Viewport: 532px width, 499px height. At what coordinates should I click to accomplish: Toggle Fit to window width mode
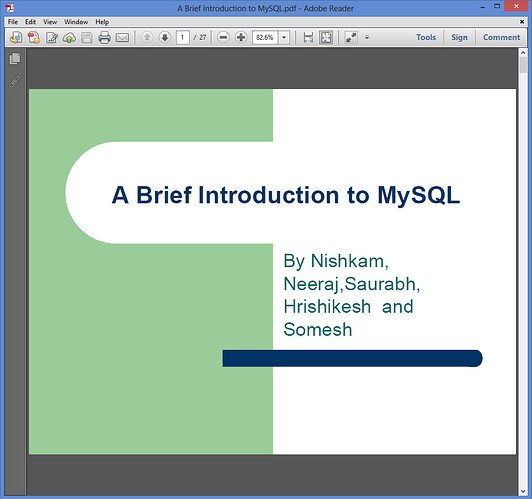point(308,37)
